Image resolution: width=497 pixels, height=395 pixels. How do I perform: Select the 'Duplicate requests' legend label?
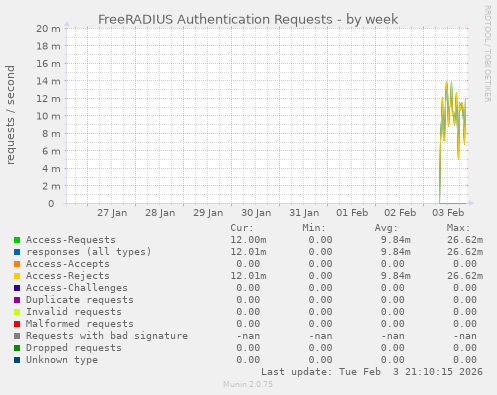(x=80, y=300)
